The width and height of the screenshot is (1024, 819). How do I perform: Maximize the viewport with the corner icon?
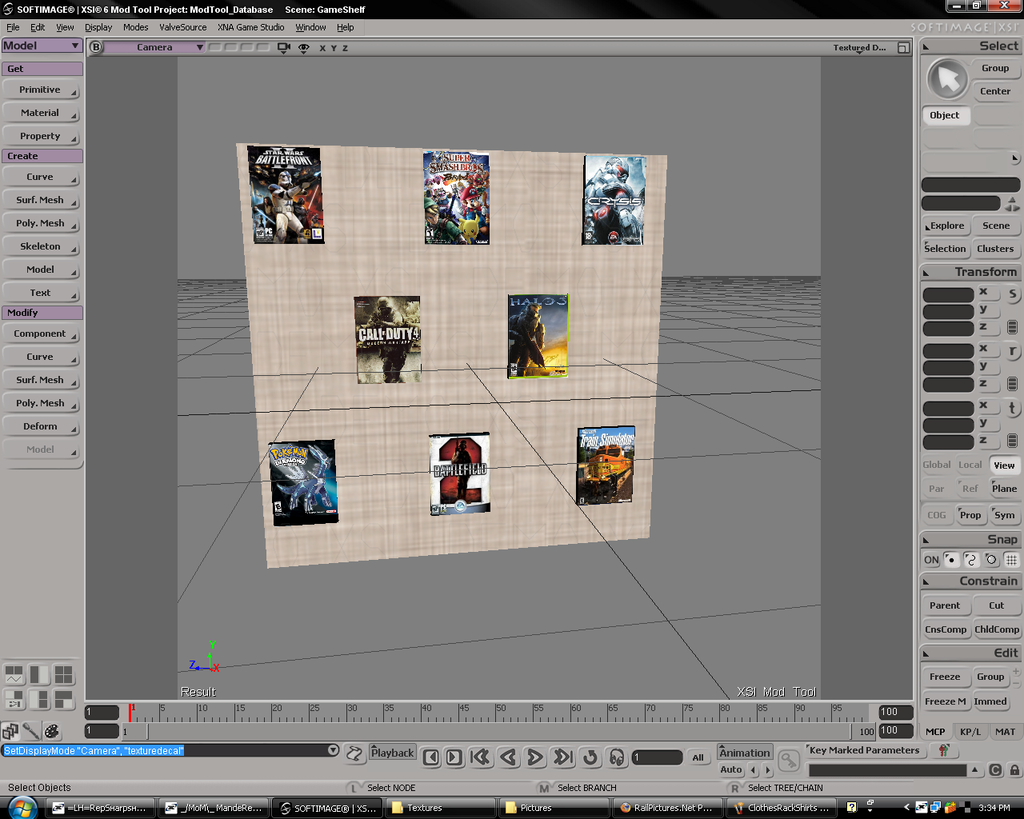click(x=903, y=48)
